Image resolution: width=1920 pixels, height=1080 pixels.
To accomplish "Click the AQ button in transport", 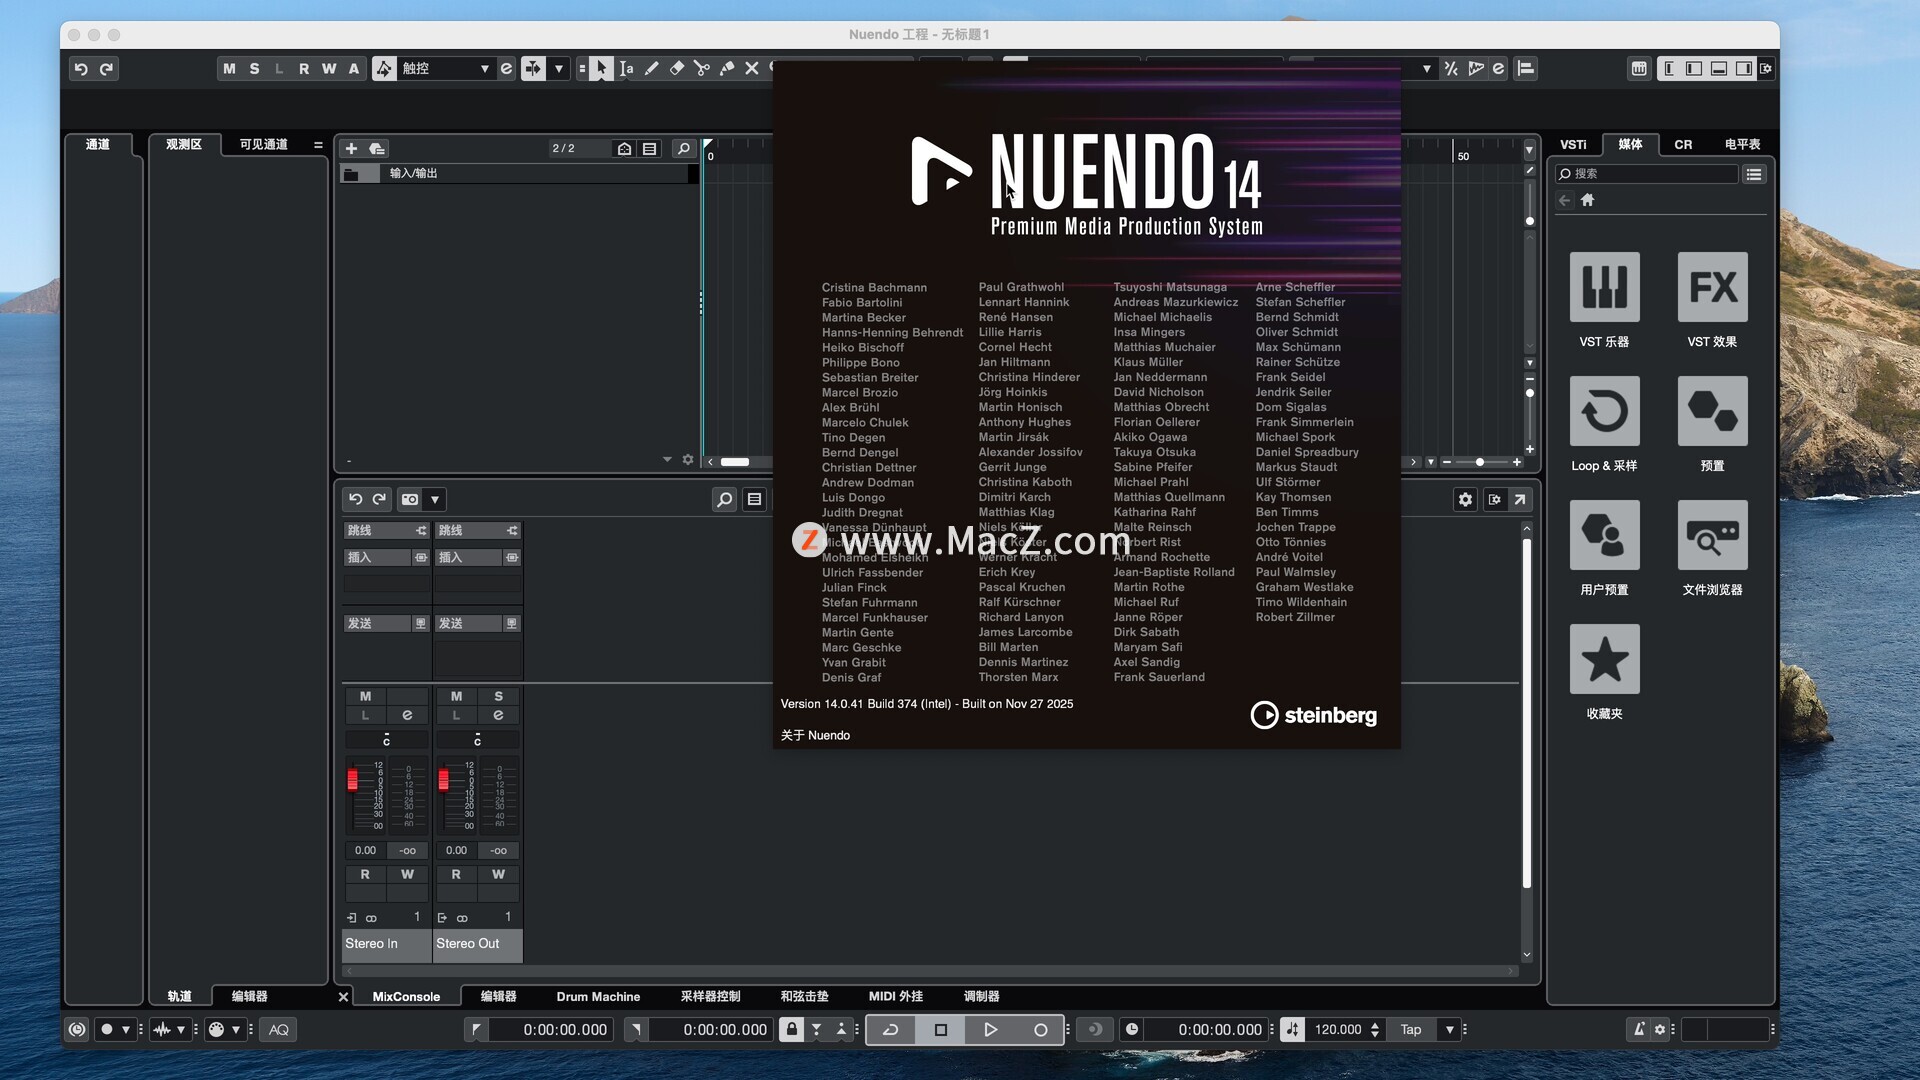I will (279, 1029).
